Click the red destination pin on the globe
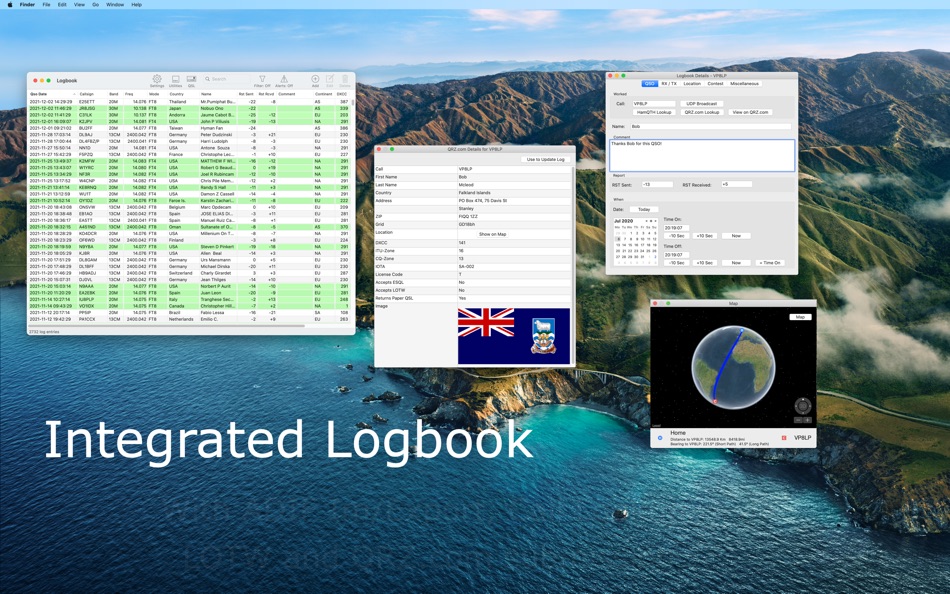The height and width of the screenshot is (594, 950). pyautogui.click(x=715, y=401)
